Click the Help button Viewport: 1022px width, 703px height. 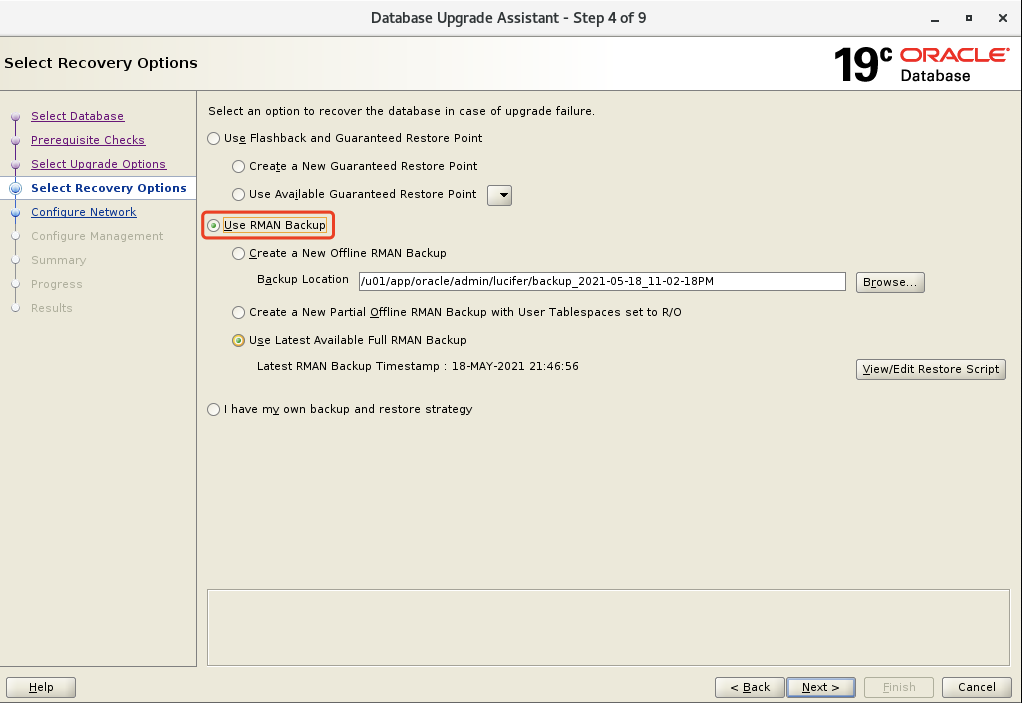coord(41,687)
